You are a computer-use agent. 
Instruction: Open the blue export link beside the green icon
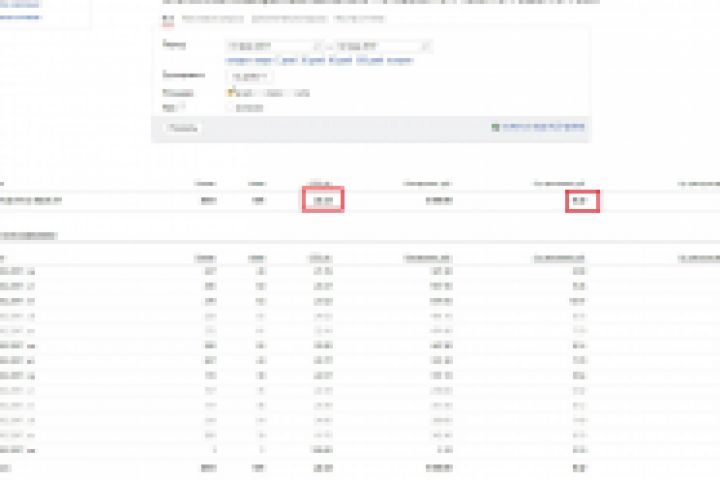point(543,127)
